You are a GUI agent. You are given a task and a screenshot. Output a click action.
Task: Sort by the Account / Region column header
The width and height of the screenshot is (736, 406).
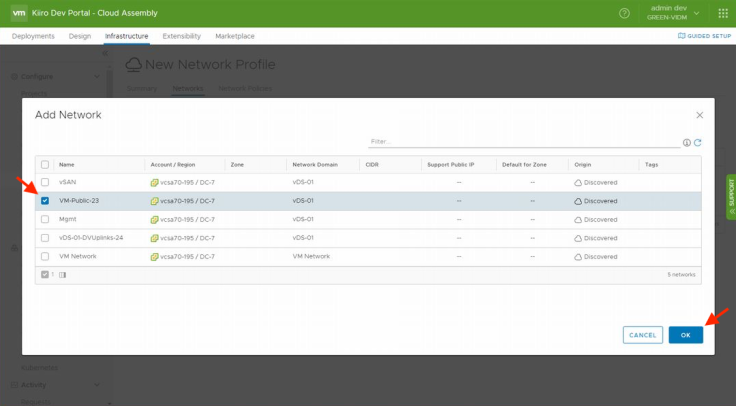point(173,165)
